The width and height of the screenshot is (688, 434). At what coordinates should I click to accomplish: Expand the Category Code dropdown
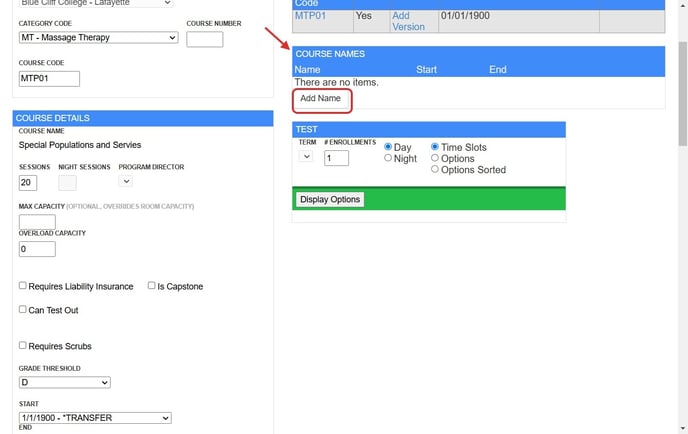coord(98,38)
